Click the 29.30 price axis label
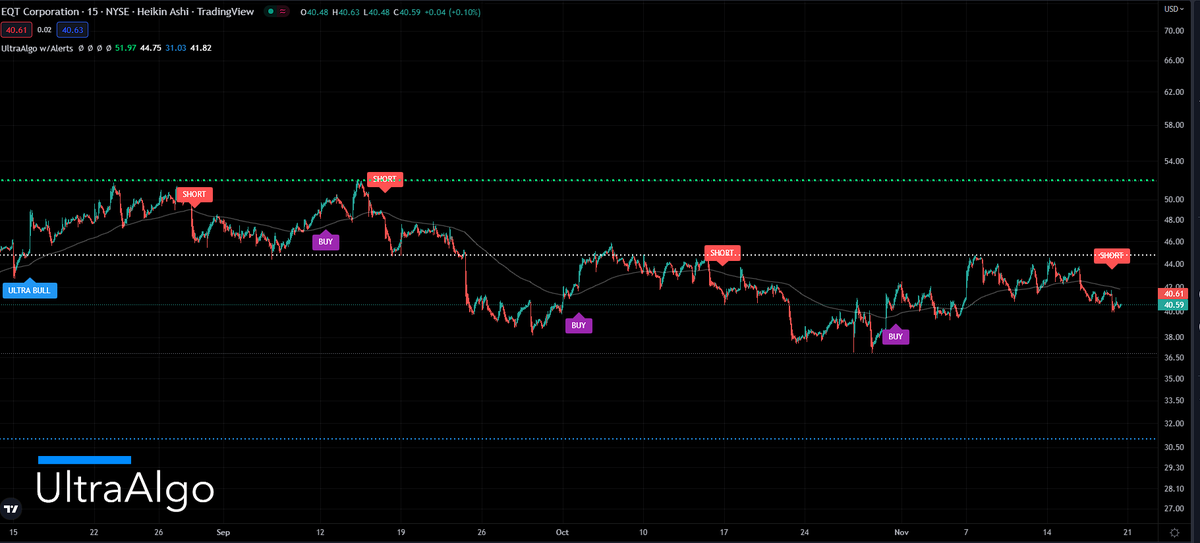The width and height of the screenshot is (1200, 543). coord(1174,468)
